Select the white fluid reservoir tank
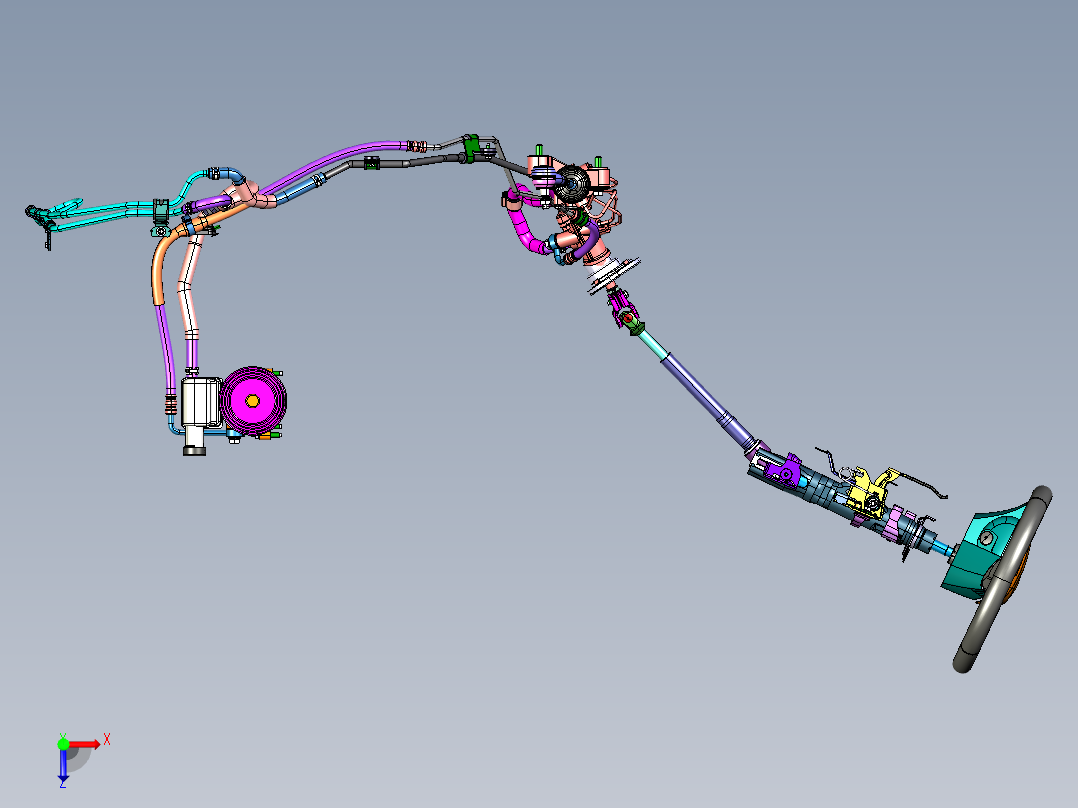Screen dimensions: 1078x808 tap(200, 402)
